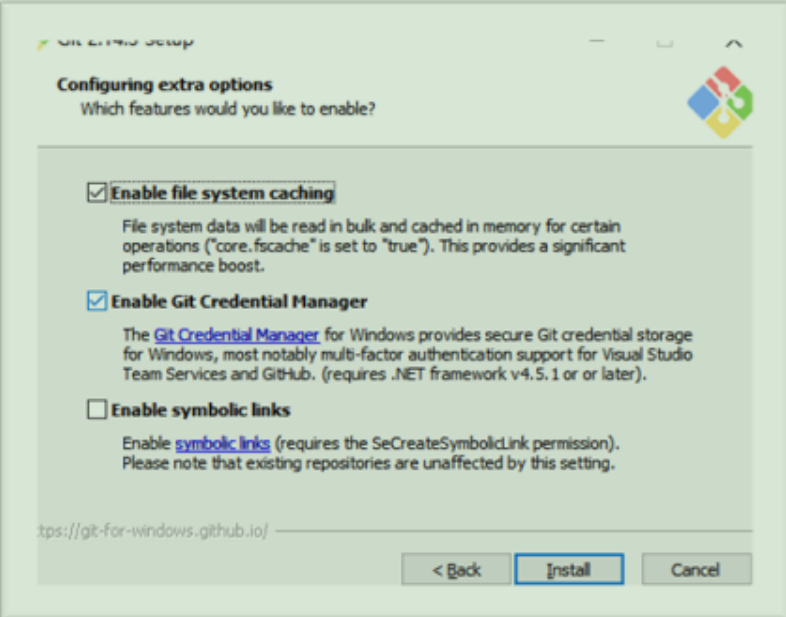This screenshot has height=617, width=786.
Task: Uncheck the file system caching checkbox
Action: 97,192
